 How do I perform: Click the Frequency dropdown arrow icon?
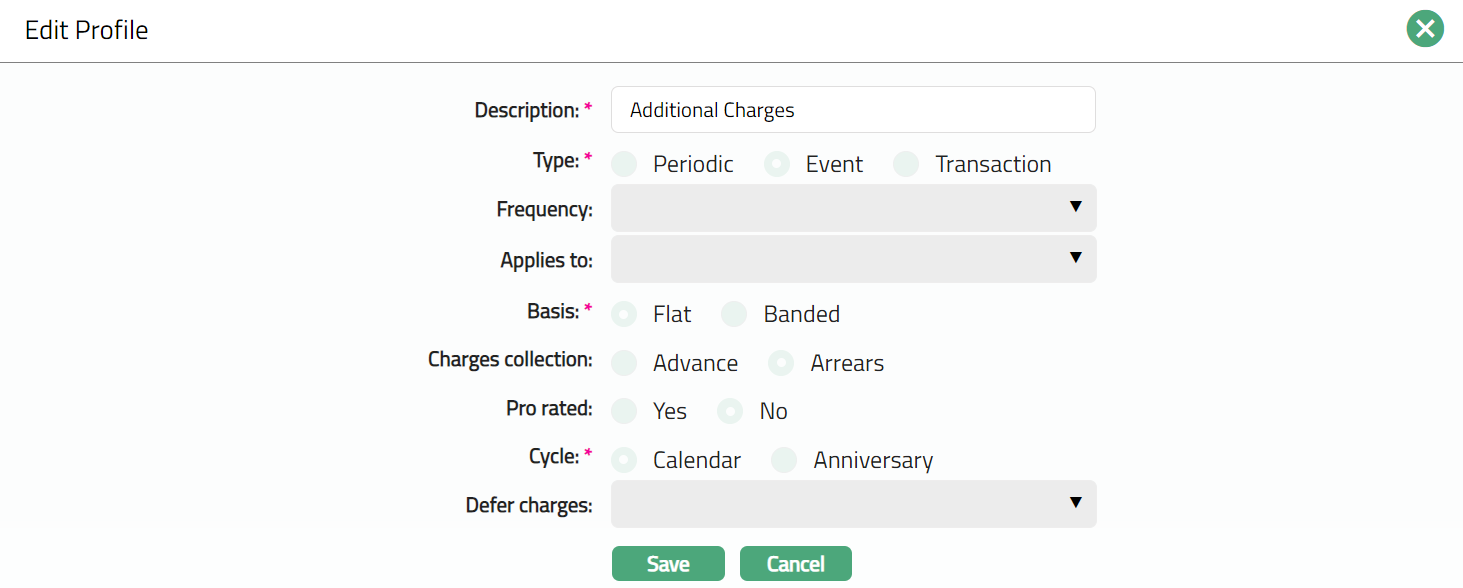pos(1076,207)
